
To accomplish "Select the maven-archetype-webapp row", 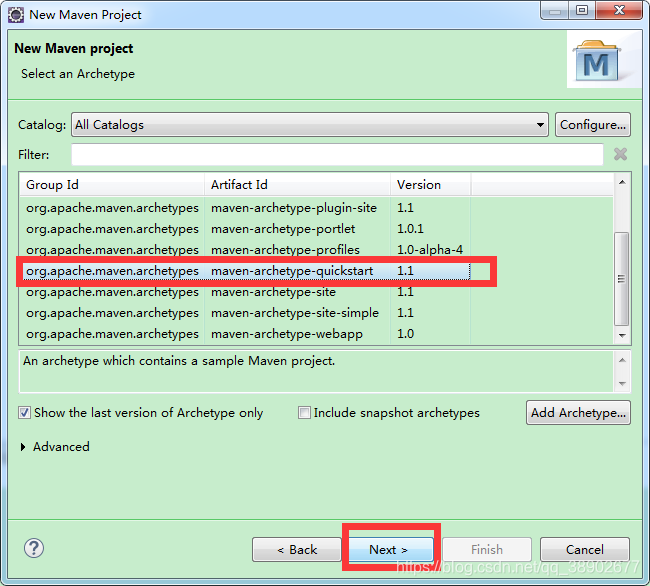I will point(245,334).
